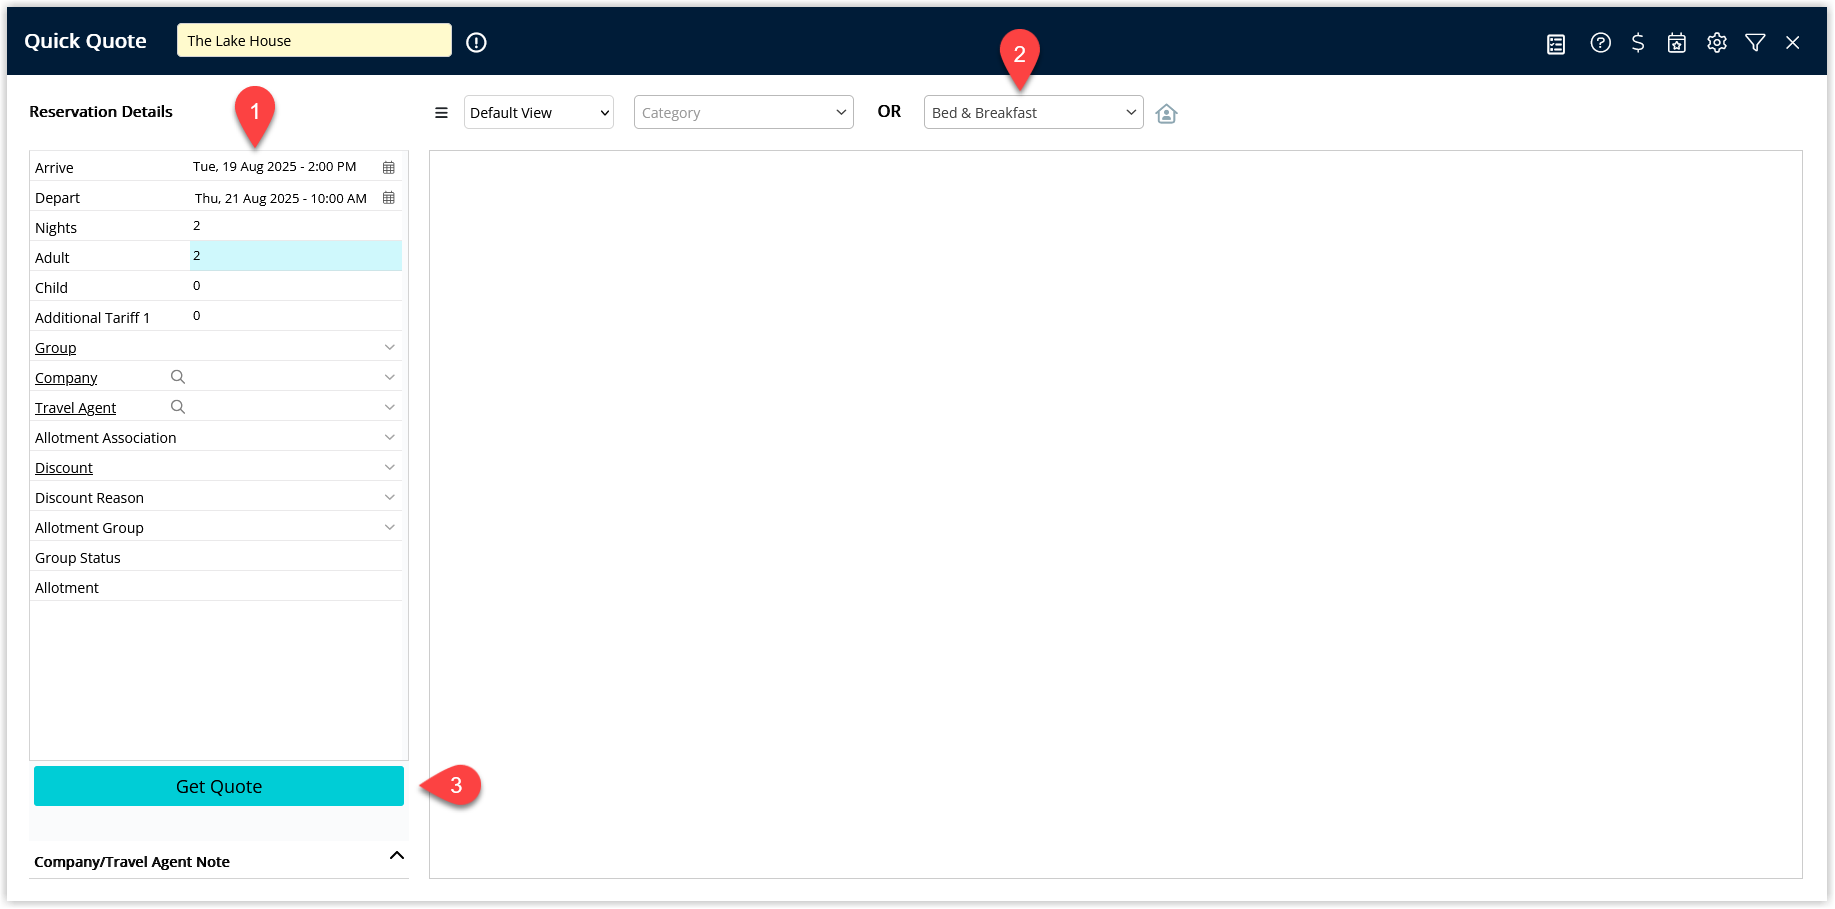Click the Company search magnifier icon
1835x909 pixels.
(x=178, y=377)
